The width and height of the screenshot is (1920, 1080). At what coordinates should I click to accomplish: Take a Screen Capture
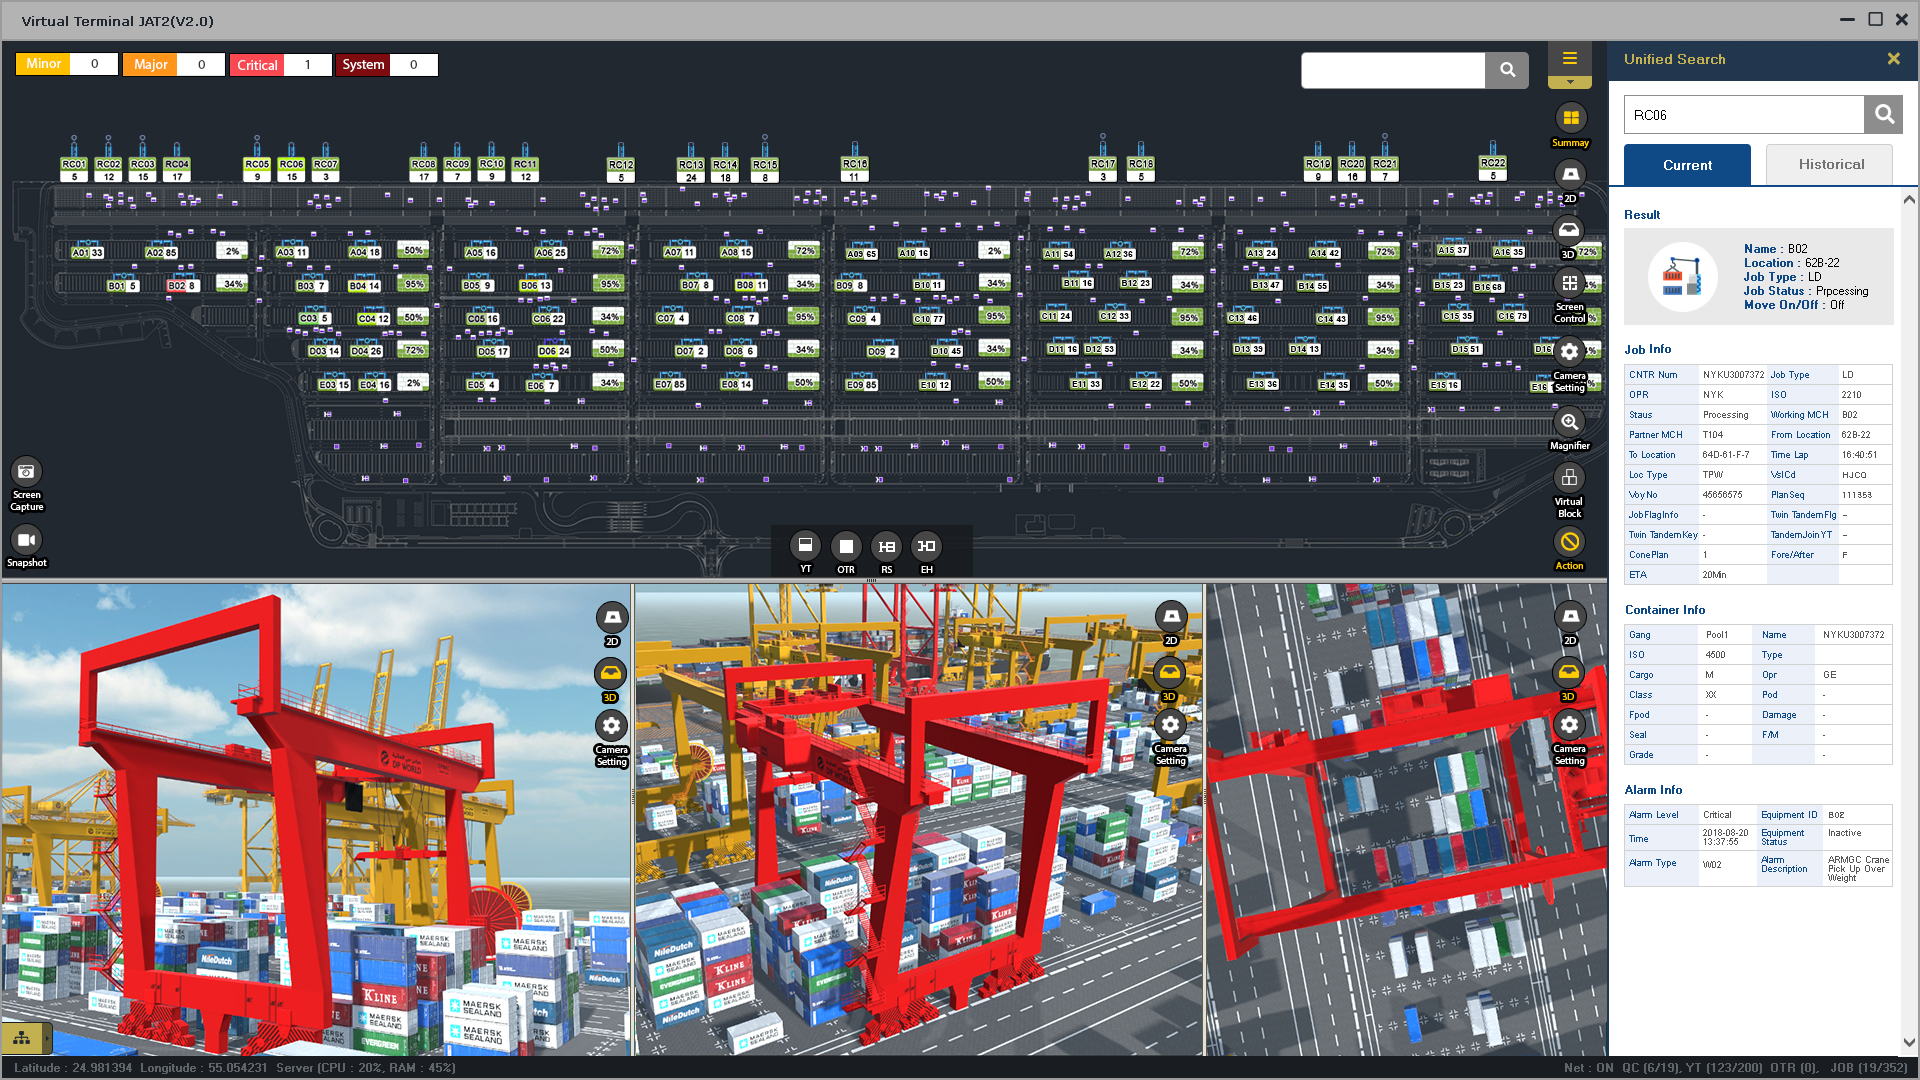26,472
